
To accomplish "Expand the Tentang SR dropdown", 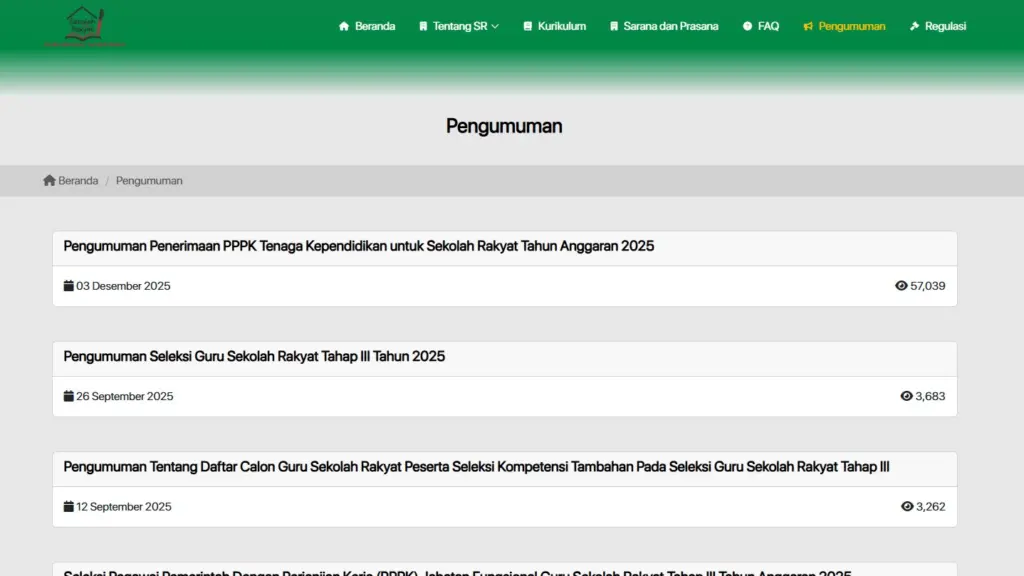I will pos(458,26).
